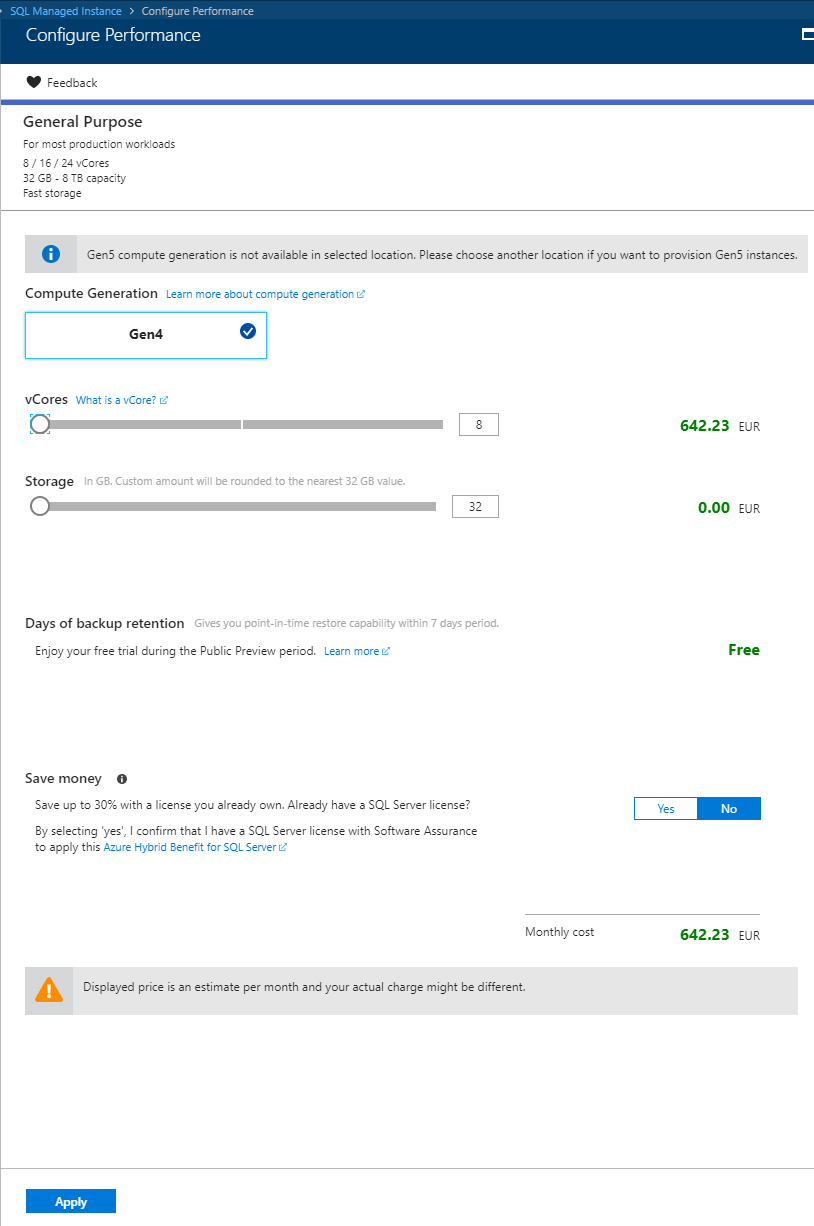814x1226 pixels.
Task: Click the blue info icon in Gen5 notice
Action: click(x=51, y=254)
